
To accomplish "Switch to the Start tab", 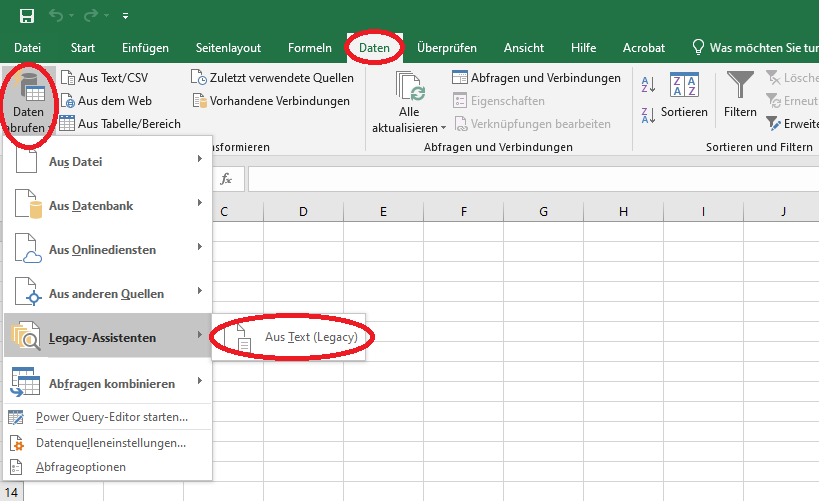I will click(x=83, y=48).
